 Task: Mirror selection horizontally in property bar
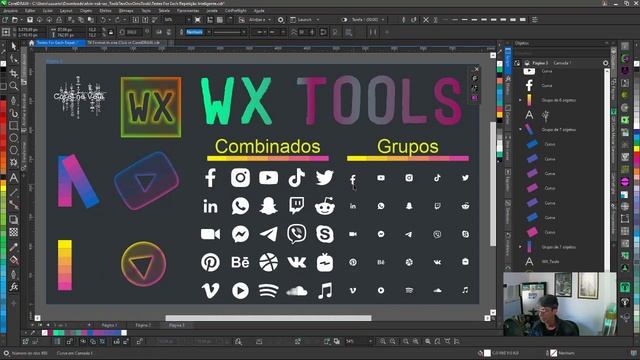159,32
